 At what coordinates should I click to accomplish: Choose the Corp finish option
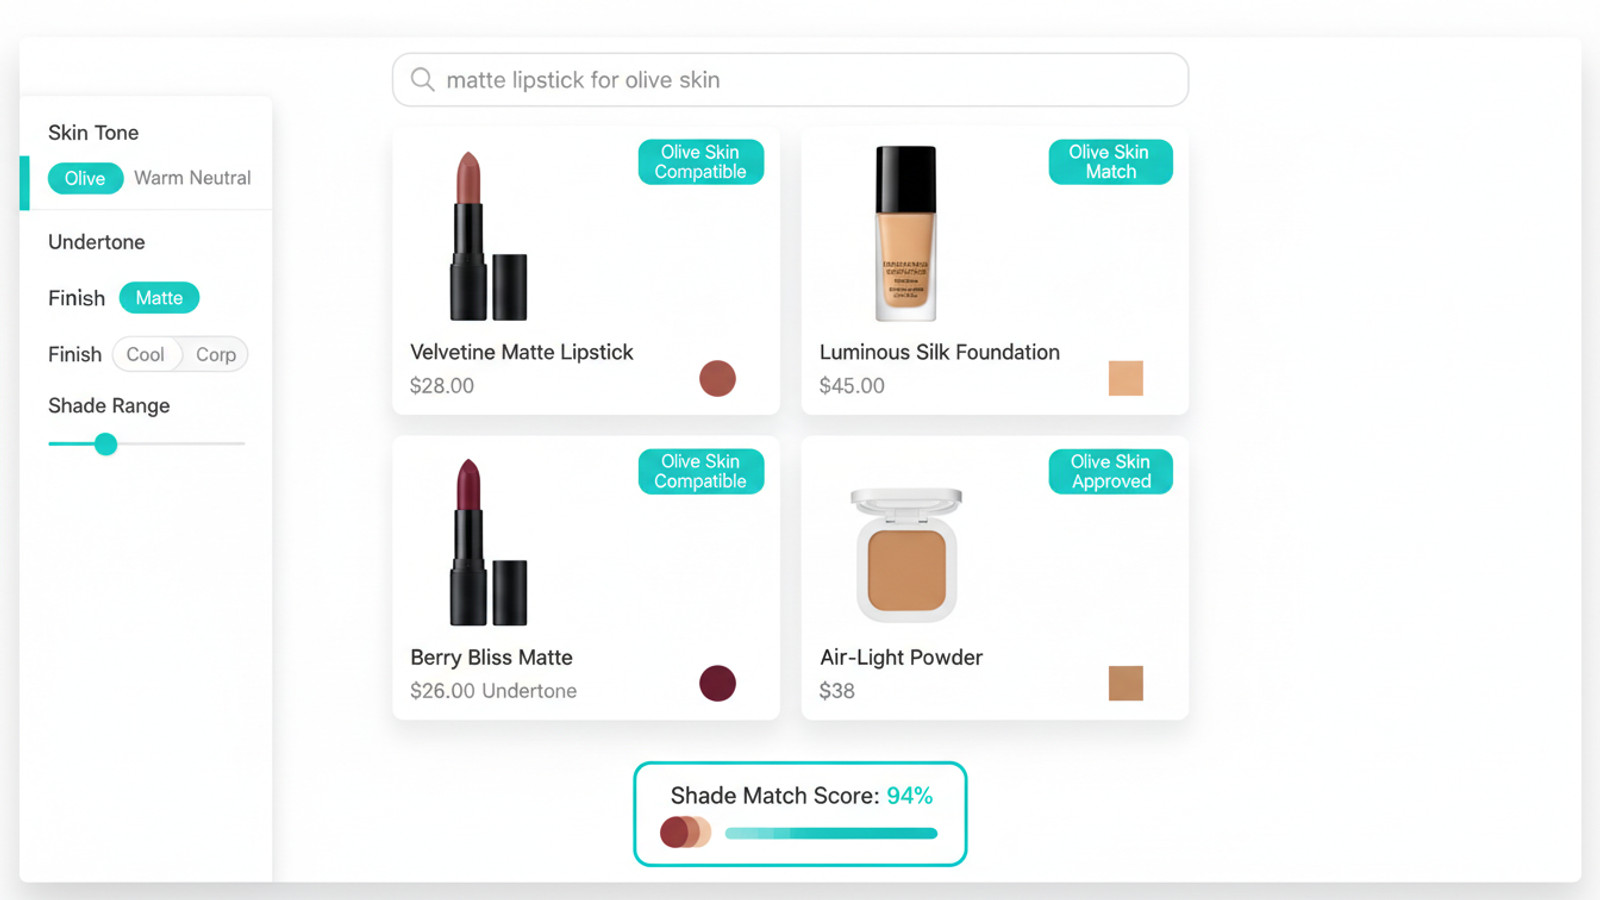pos(216,355)
